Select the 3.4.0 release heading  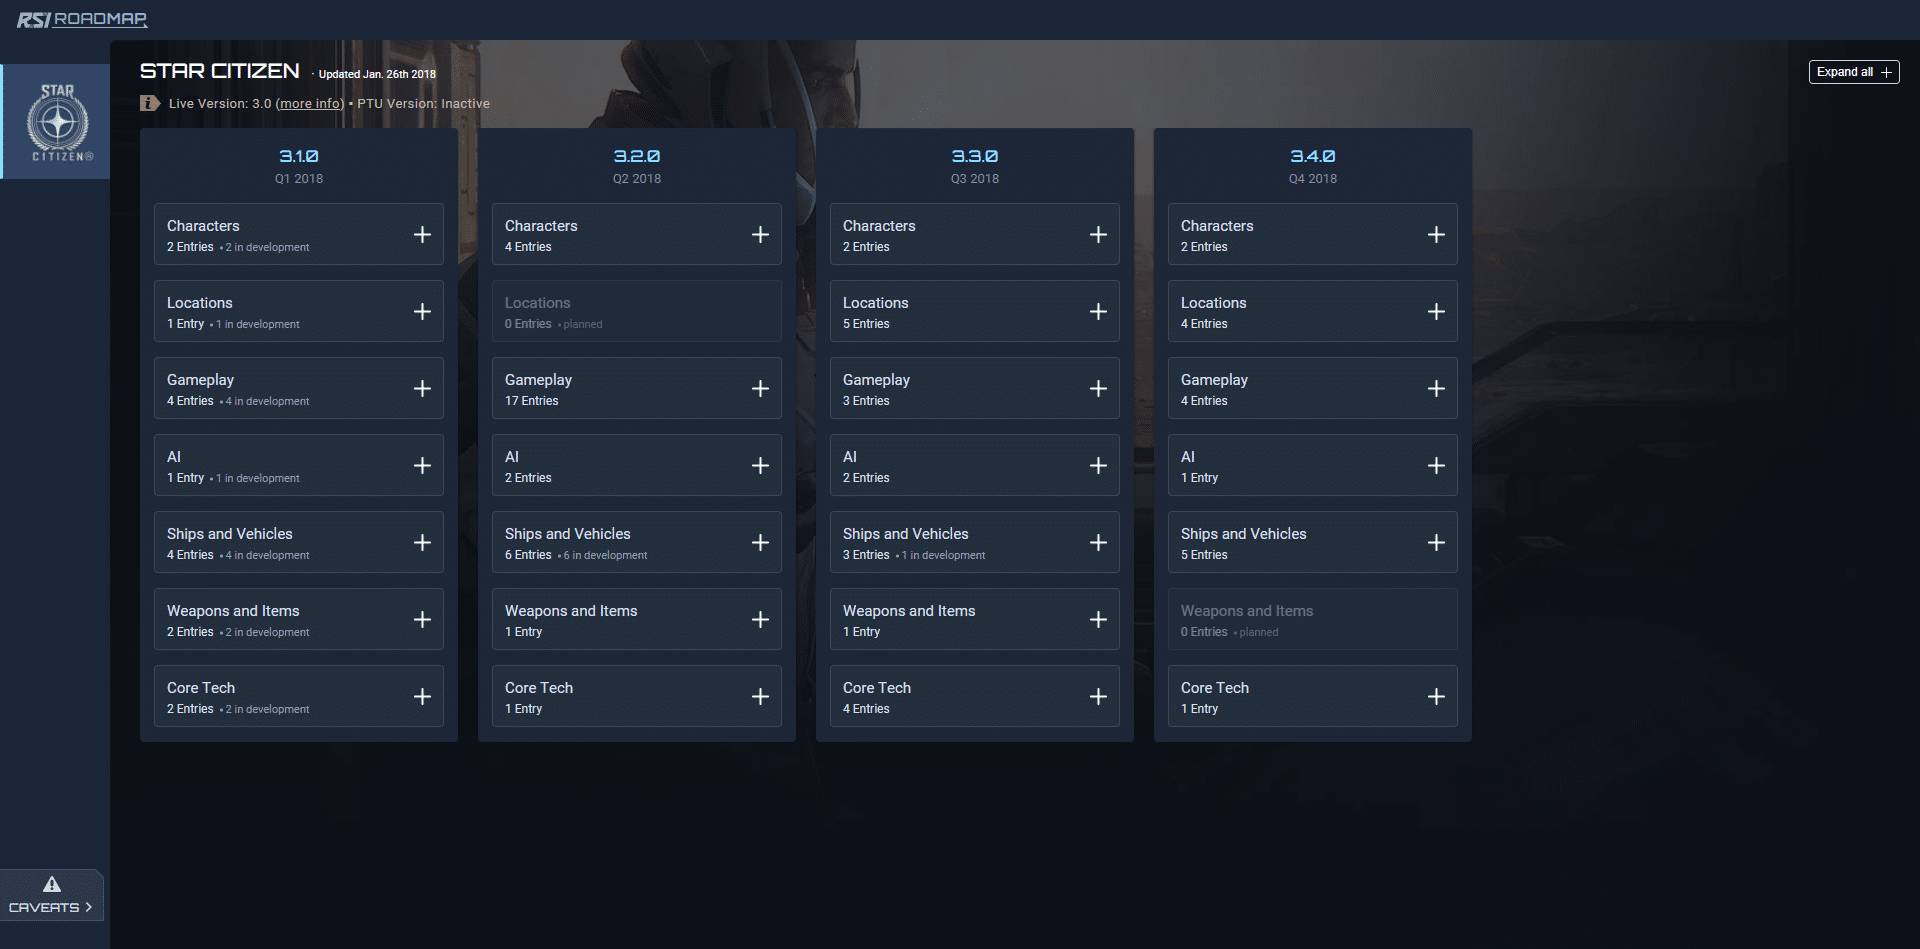(1313, 156)
